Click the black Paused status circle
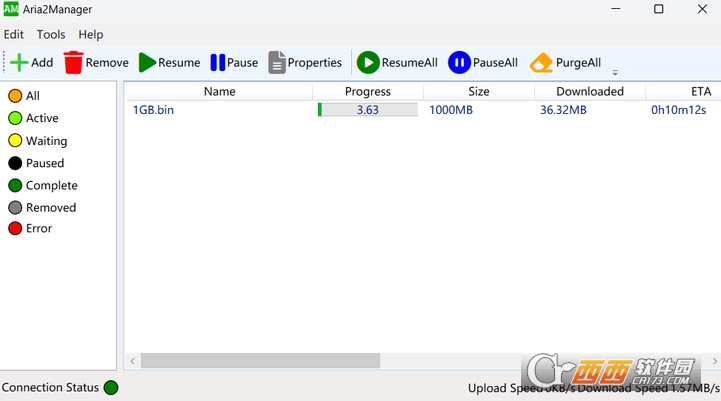Image resolution: width=721 pixels, height=401 pixels. pos(15,163)
